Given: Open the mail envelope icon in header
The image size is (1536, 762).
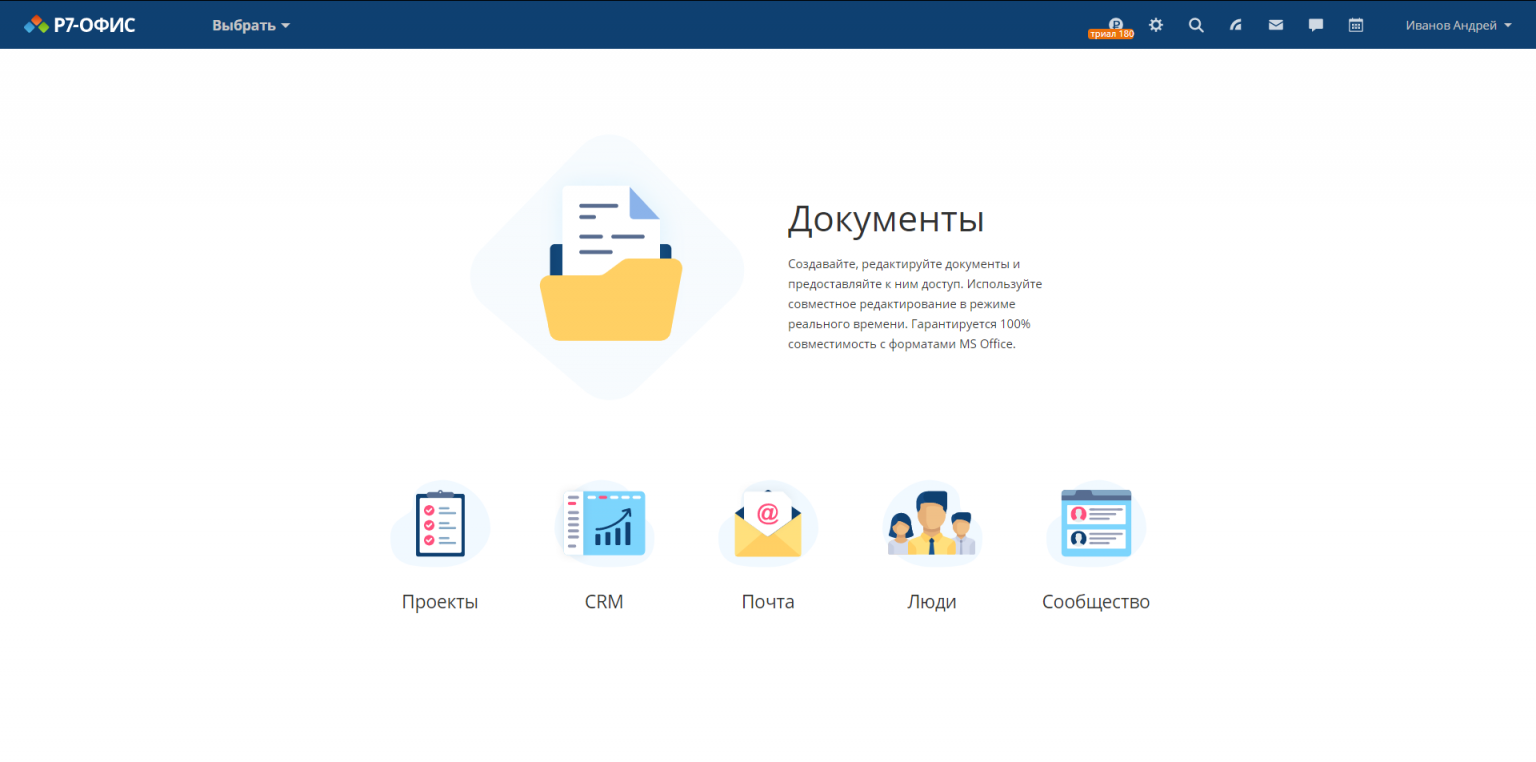Looking at the screenshot, I should [1276, 25].
